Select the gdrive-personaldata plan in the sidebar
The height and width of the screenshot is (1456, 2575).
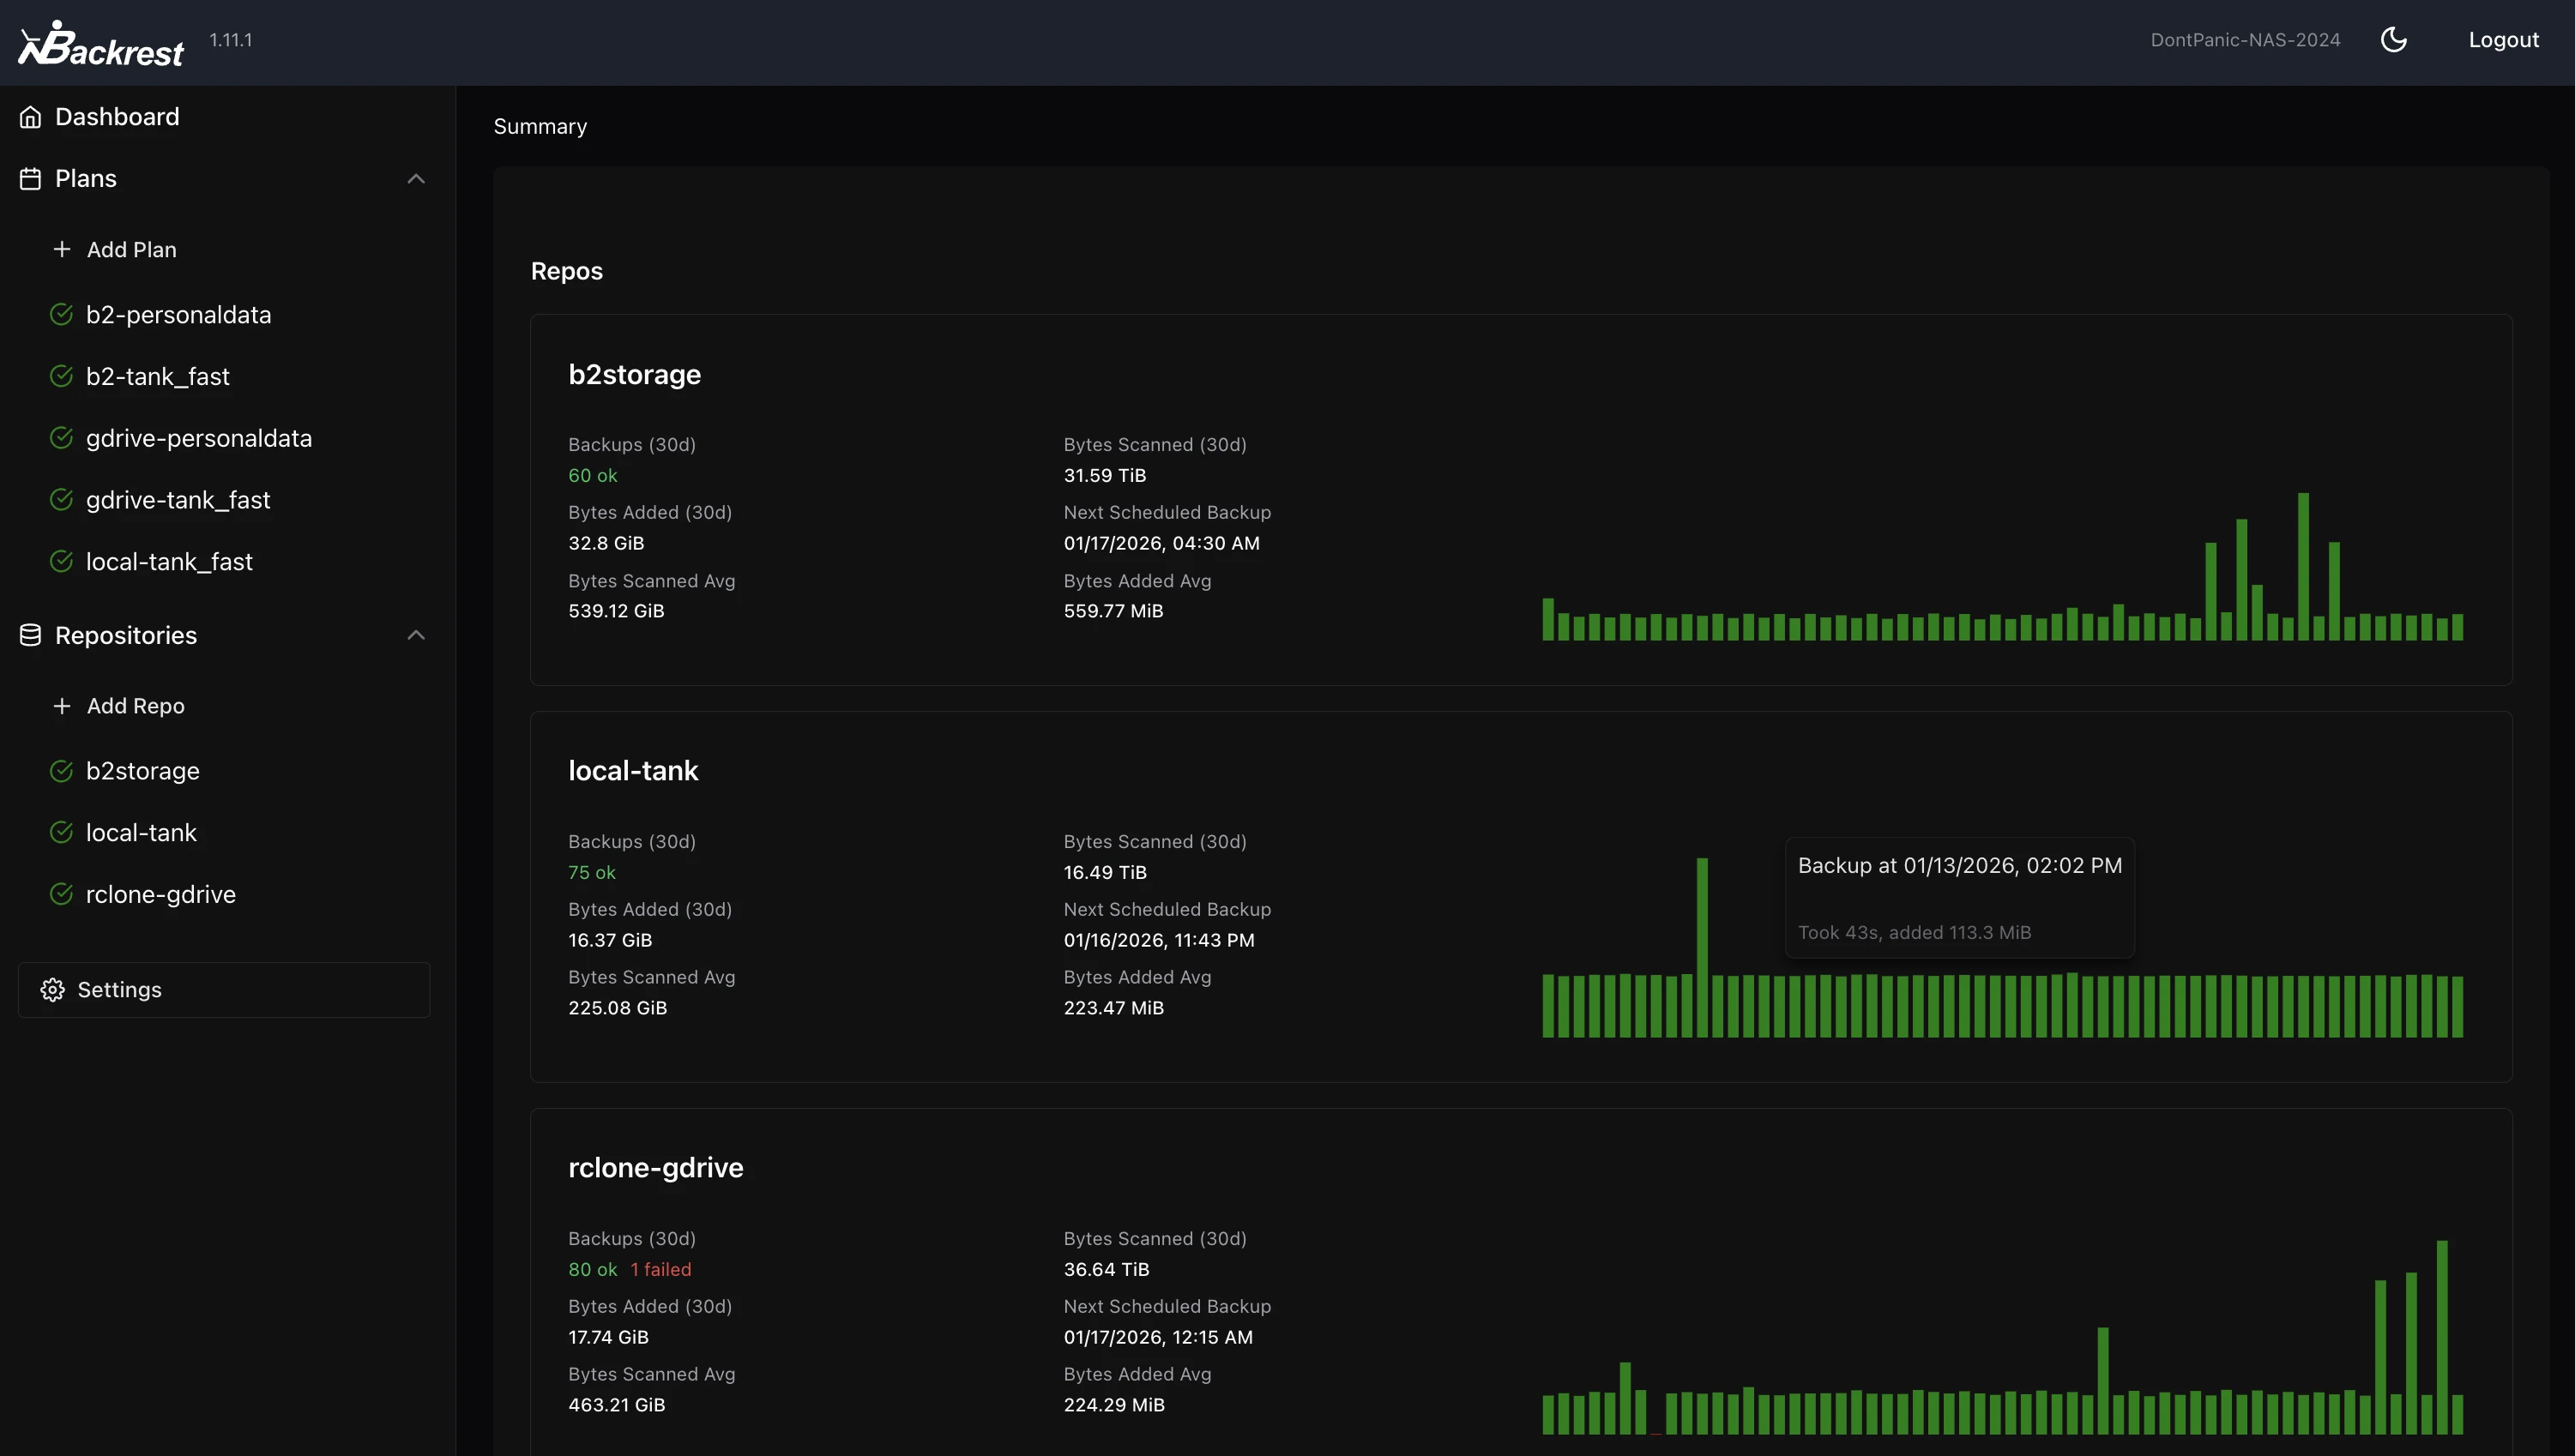coord(198,437)
